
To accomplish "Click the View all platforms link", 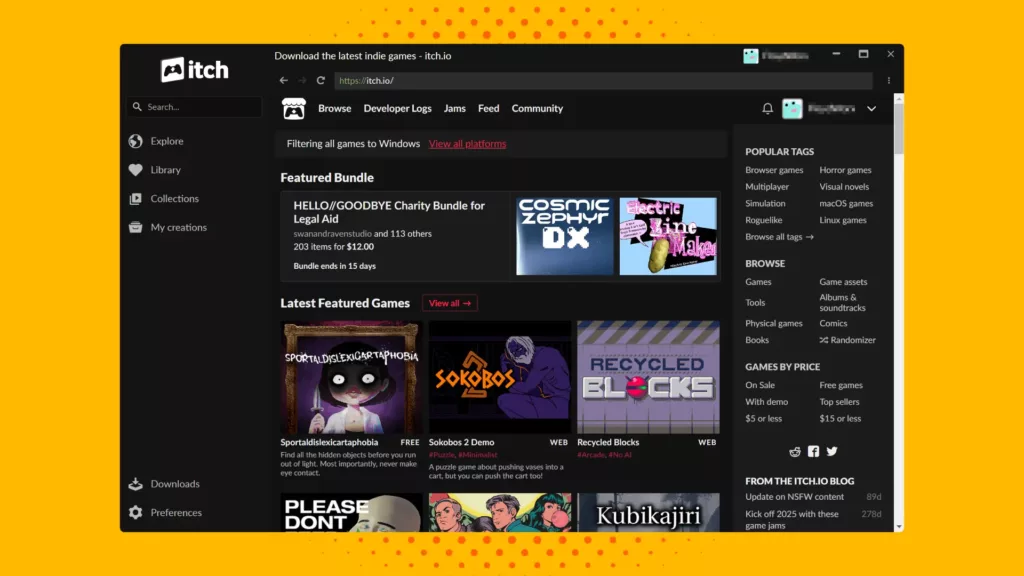I will click(467, 143).
